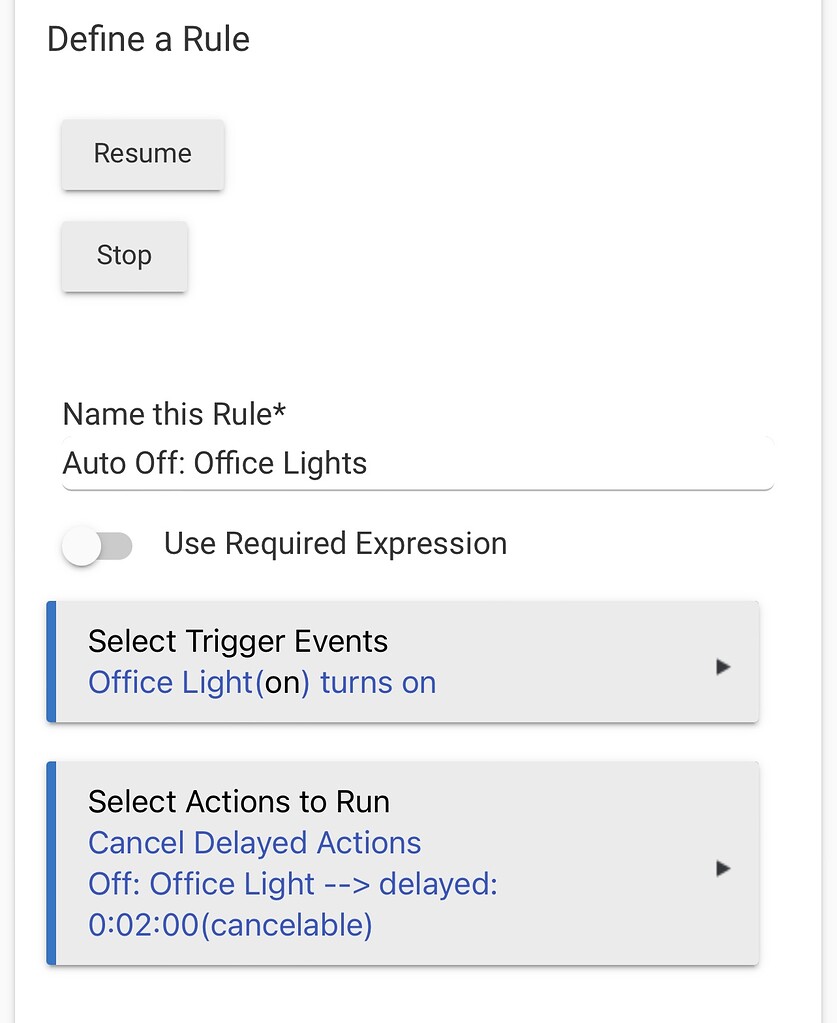Click the black triangle icon beside actions list
The width and height of the screenshot is (837, 1023).
(x=724, y=869)
